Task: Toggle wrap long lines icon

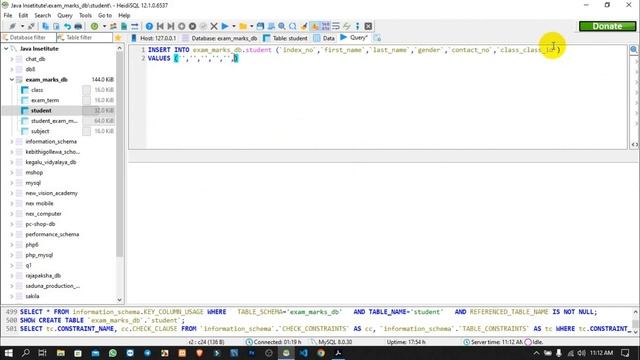Action: coord(336,26)
